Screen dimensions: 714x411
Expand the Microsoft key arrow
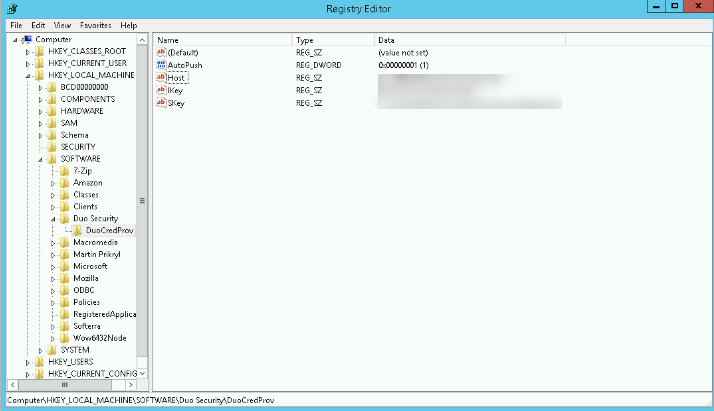tap(53, 266)
